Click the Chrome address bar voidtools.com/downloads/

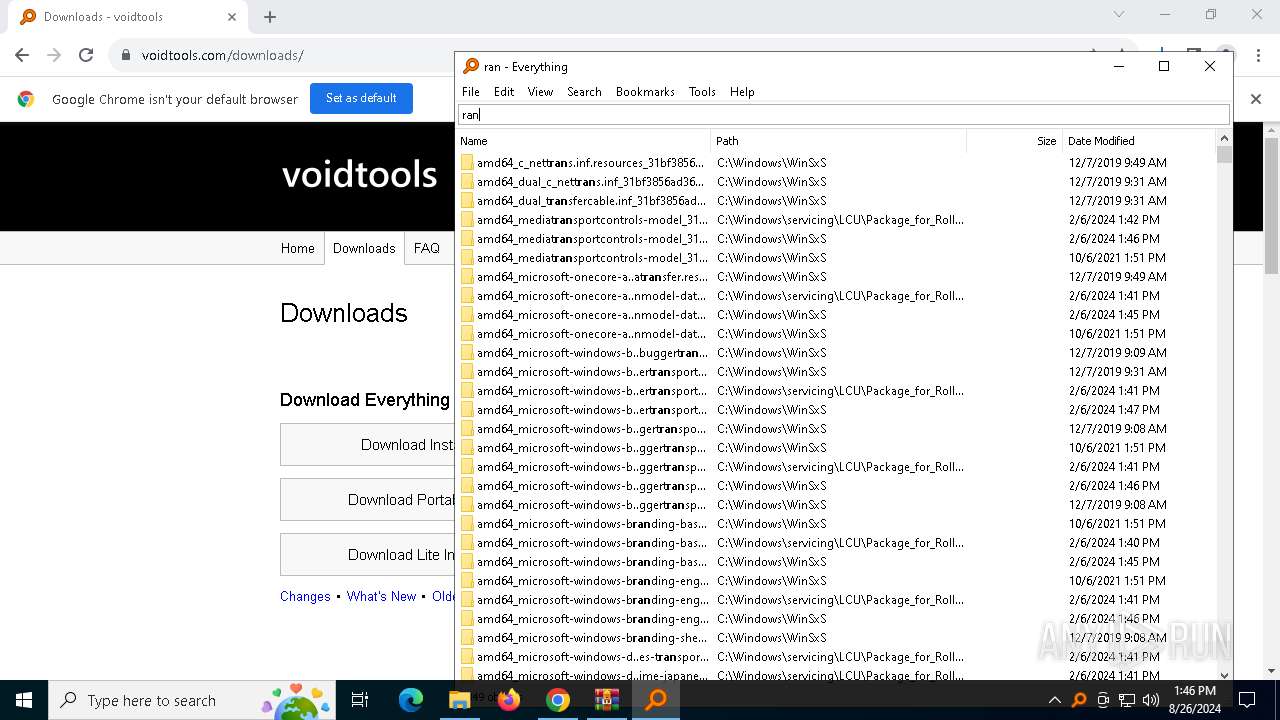223,55
